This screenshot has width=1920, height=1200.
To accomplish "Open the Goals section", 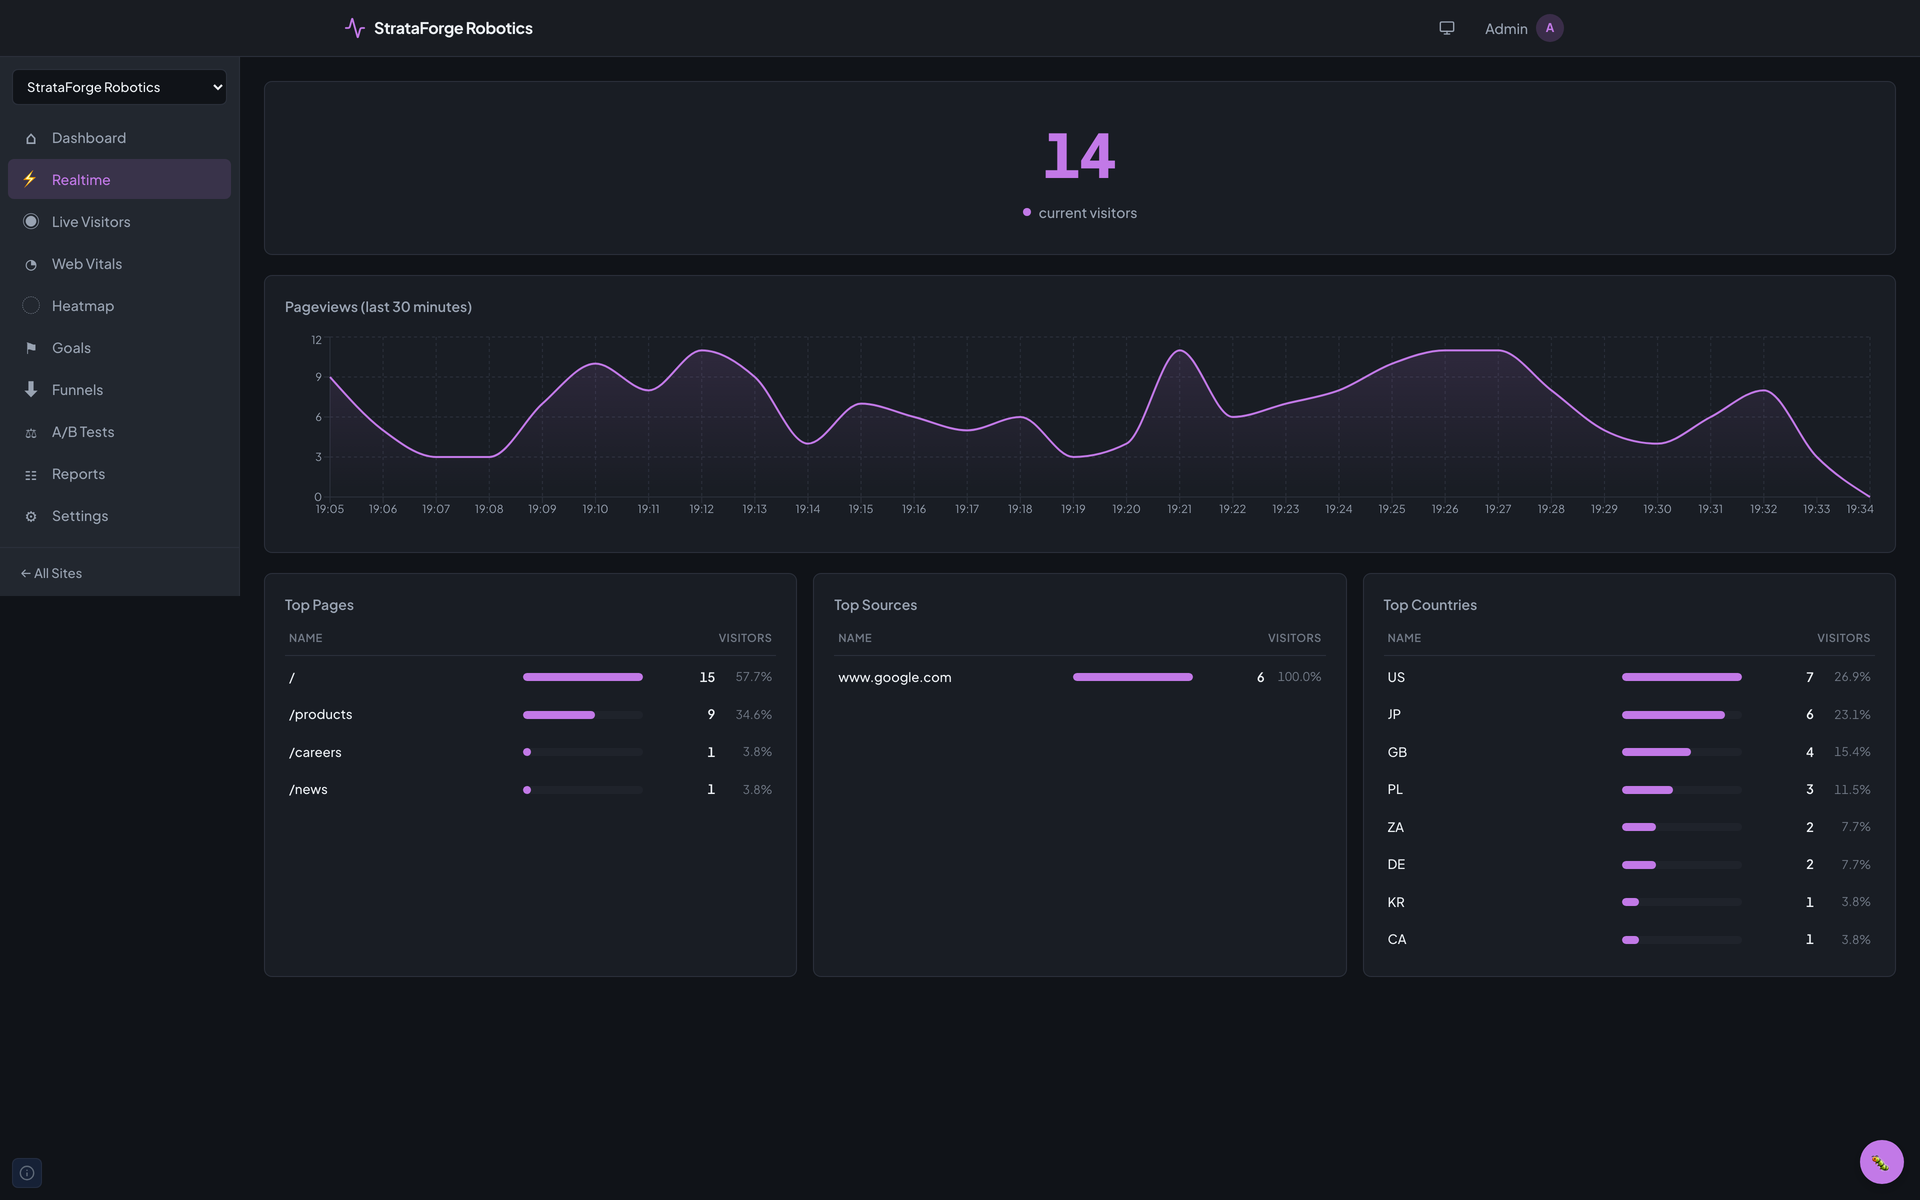I will pyautogui.click(x=119, y=348).
